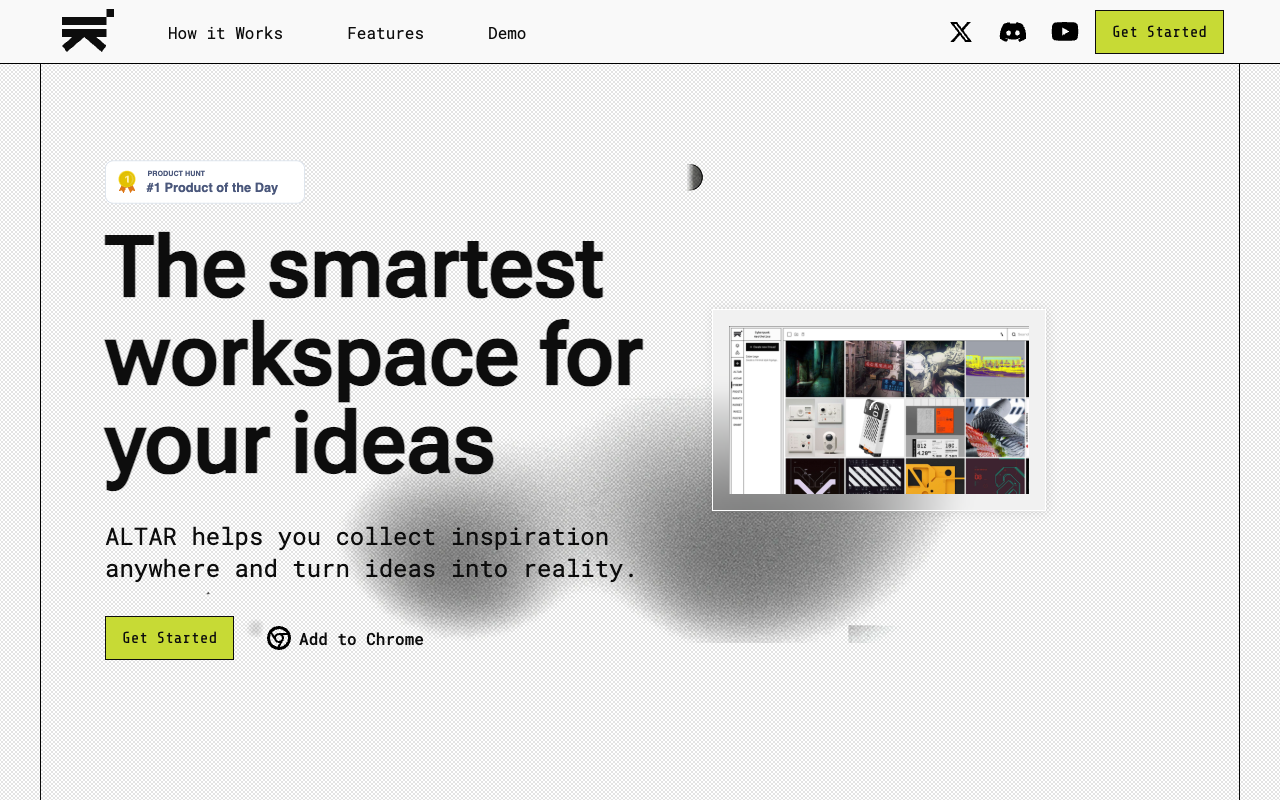Click the app preview screenshot thumbnail

(x=879, y=410)
